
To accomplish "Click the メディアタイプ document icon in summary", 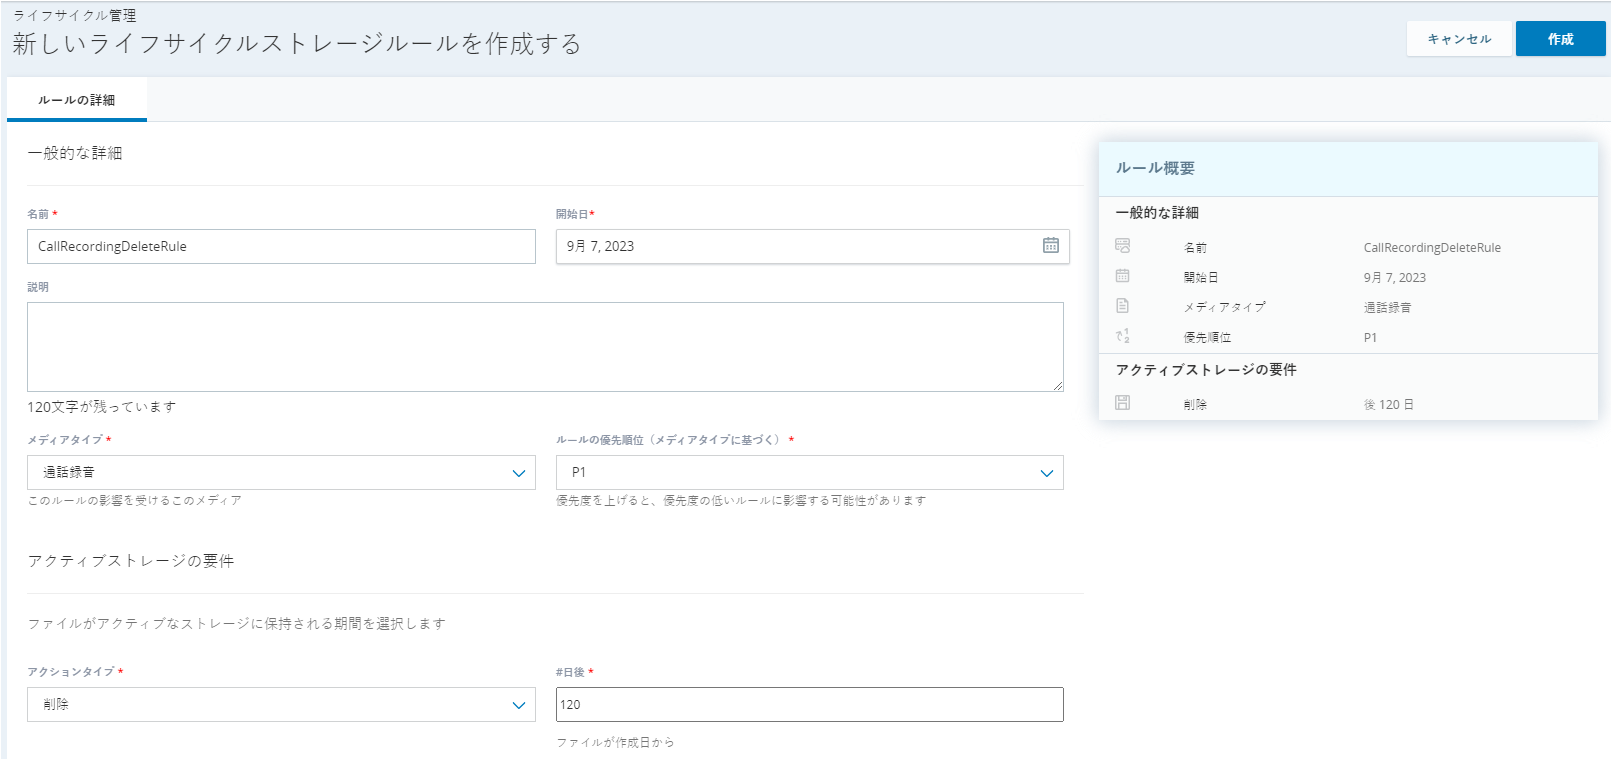I will (1122, 306).
